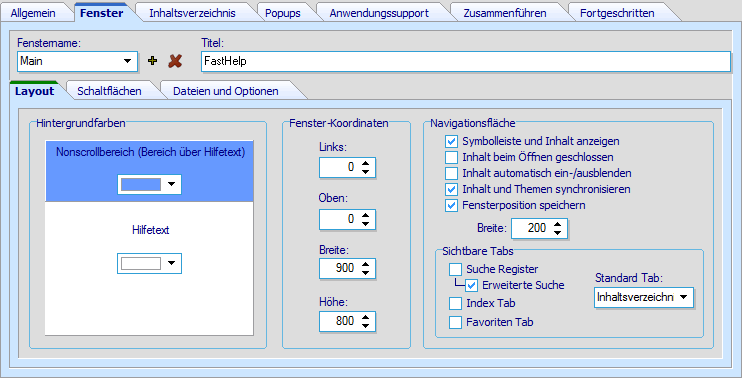Increase navigation Breite 200 with up arrow
Screen dimensions: 742x378
557,224
